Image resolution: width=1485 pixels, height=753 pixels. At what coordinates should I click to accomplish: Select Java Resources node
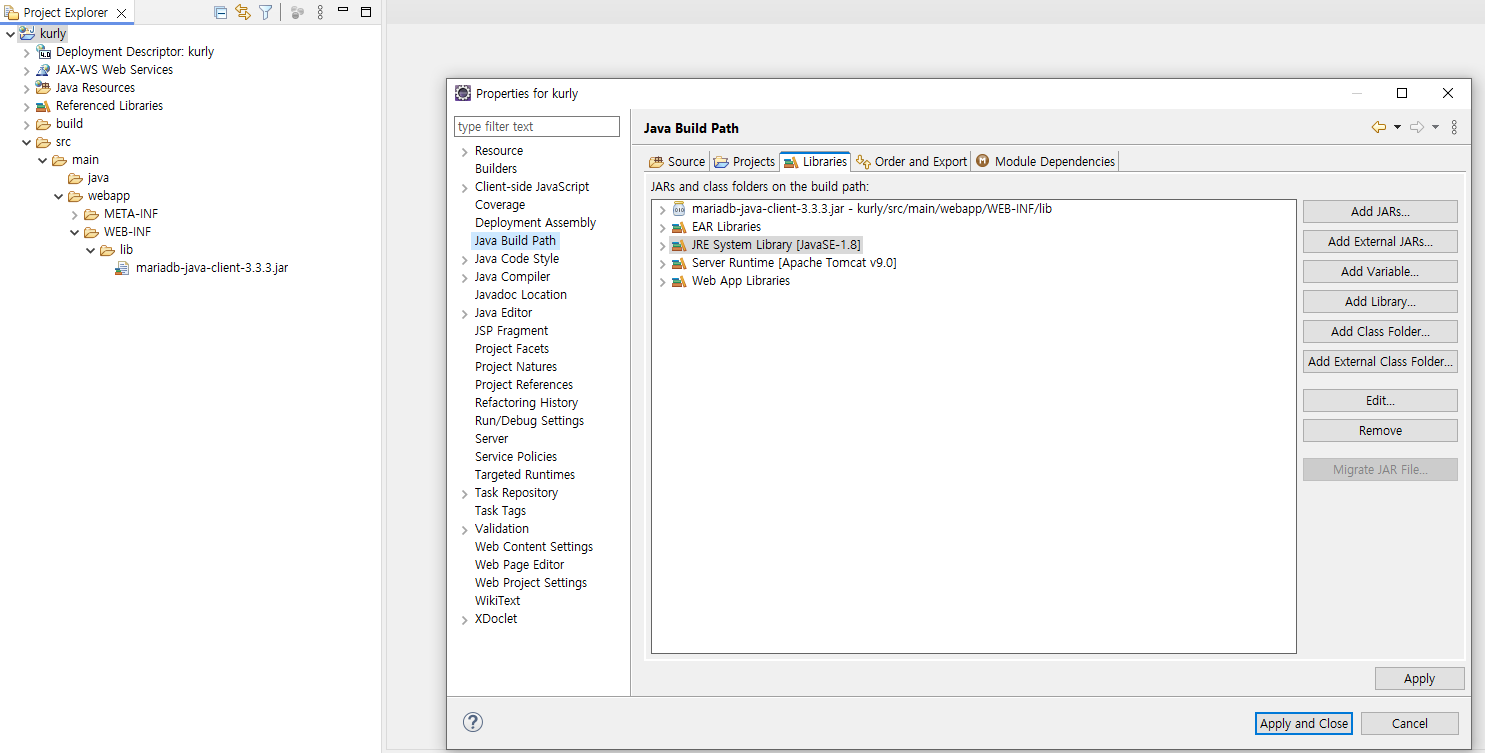pos(95,88)
